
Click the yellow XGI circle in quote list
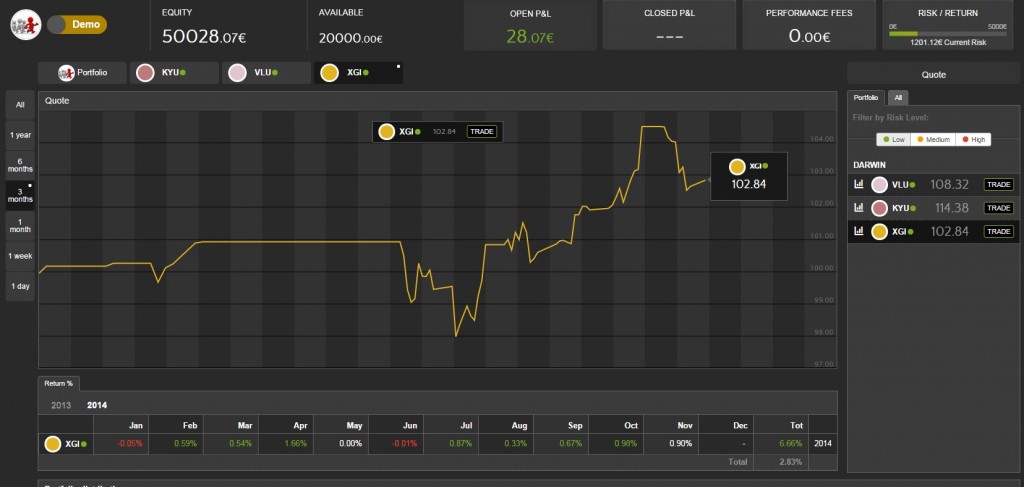click(x=879, y=232)
